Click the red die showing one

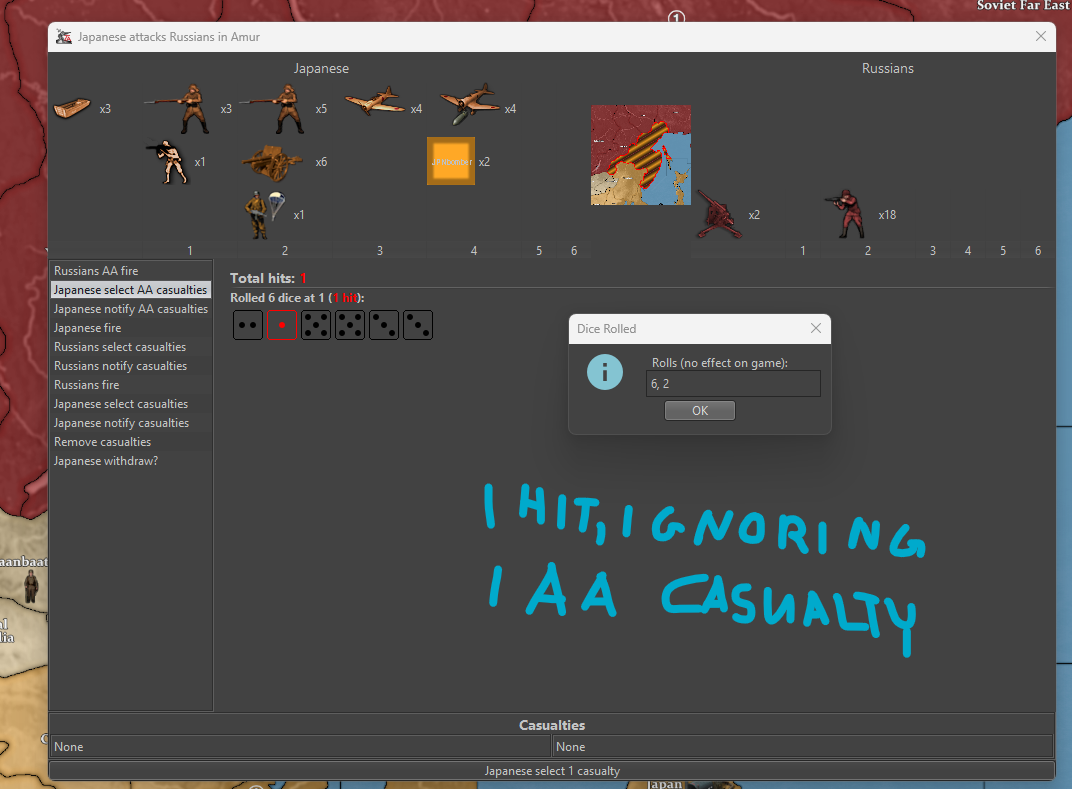(x=282, y=325)
